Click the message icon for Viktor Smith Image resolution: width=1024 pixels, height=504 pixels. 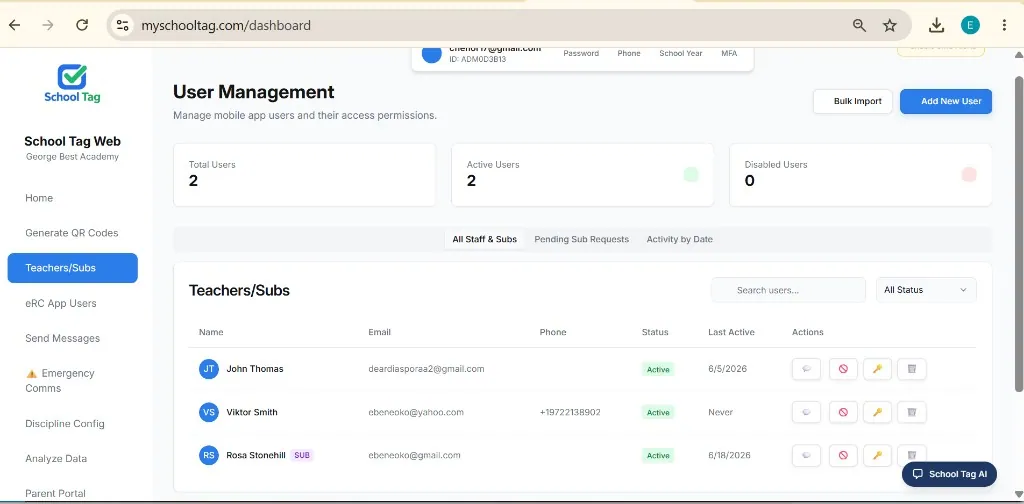click(806, 412)
